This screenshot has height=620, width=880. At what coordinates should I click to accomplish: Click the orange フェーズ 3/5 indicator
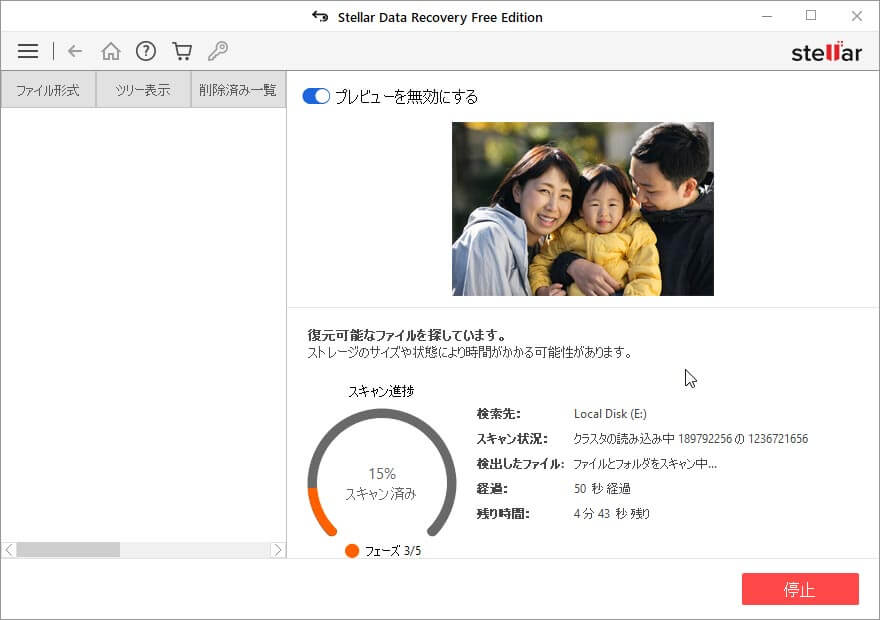point(352,551)
